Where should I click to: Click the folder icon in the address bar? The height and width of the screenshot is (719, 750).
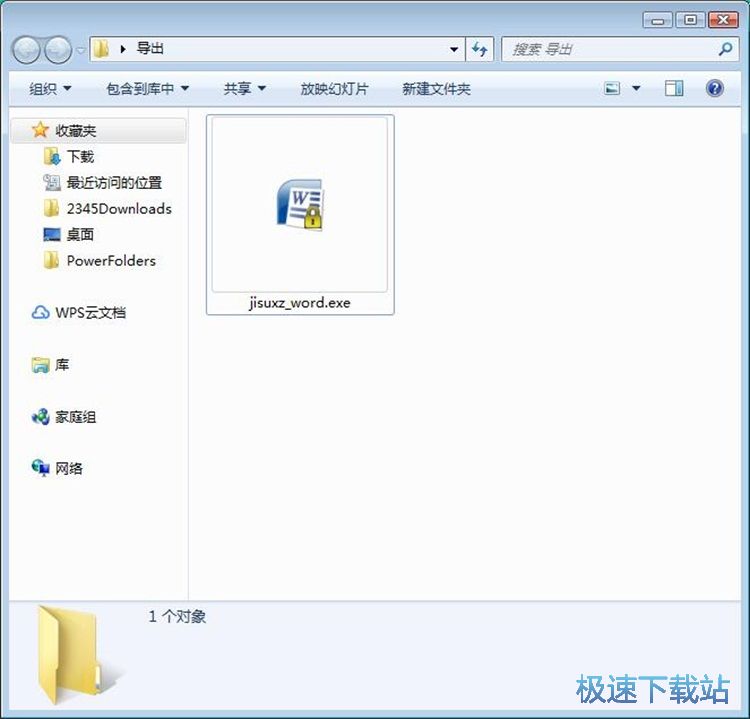pyautogui.click(x=101, y=49)
